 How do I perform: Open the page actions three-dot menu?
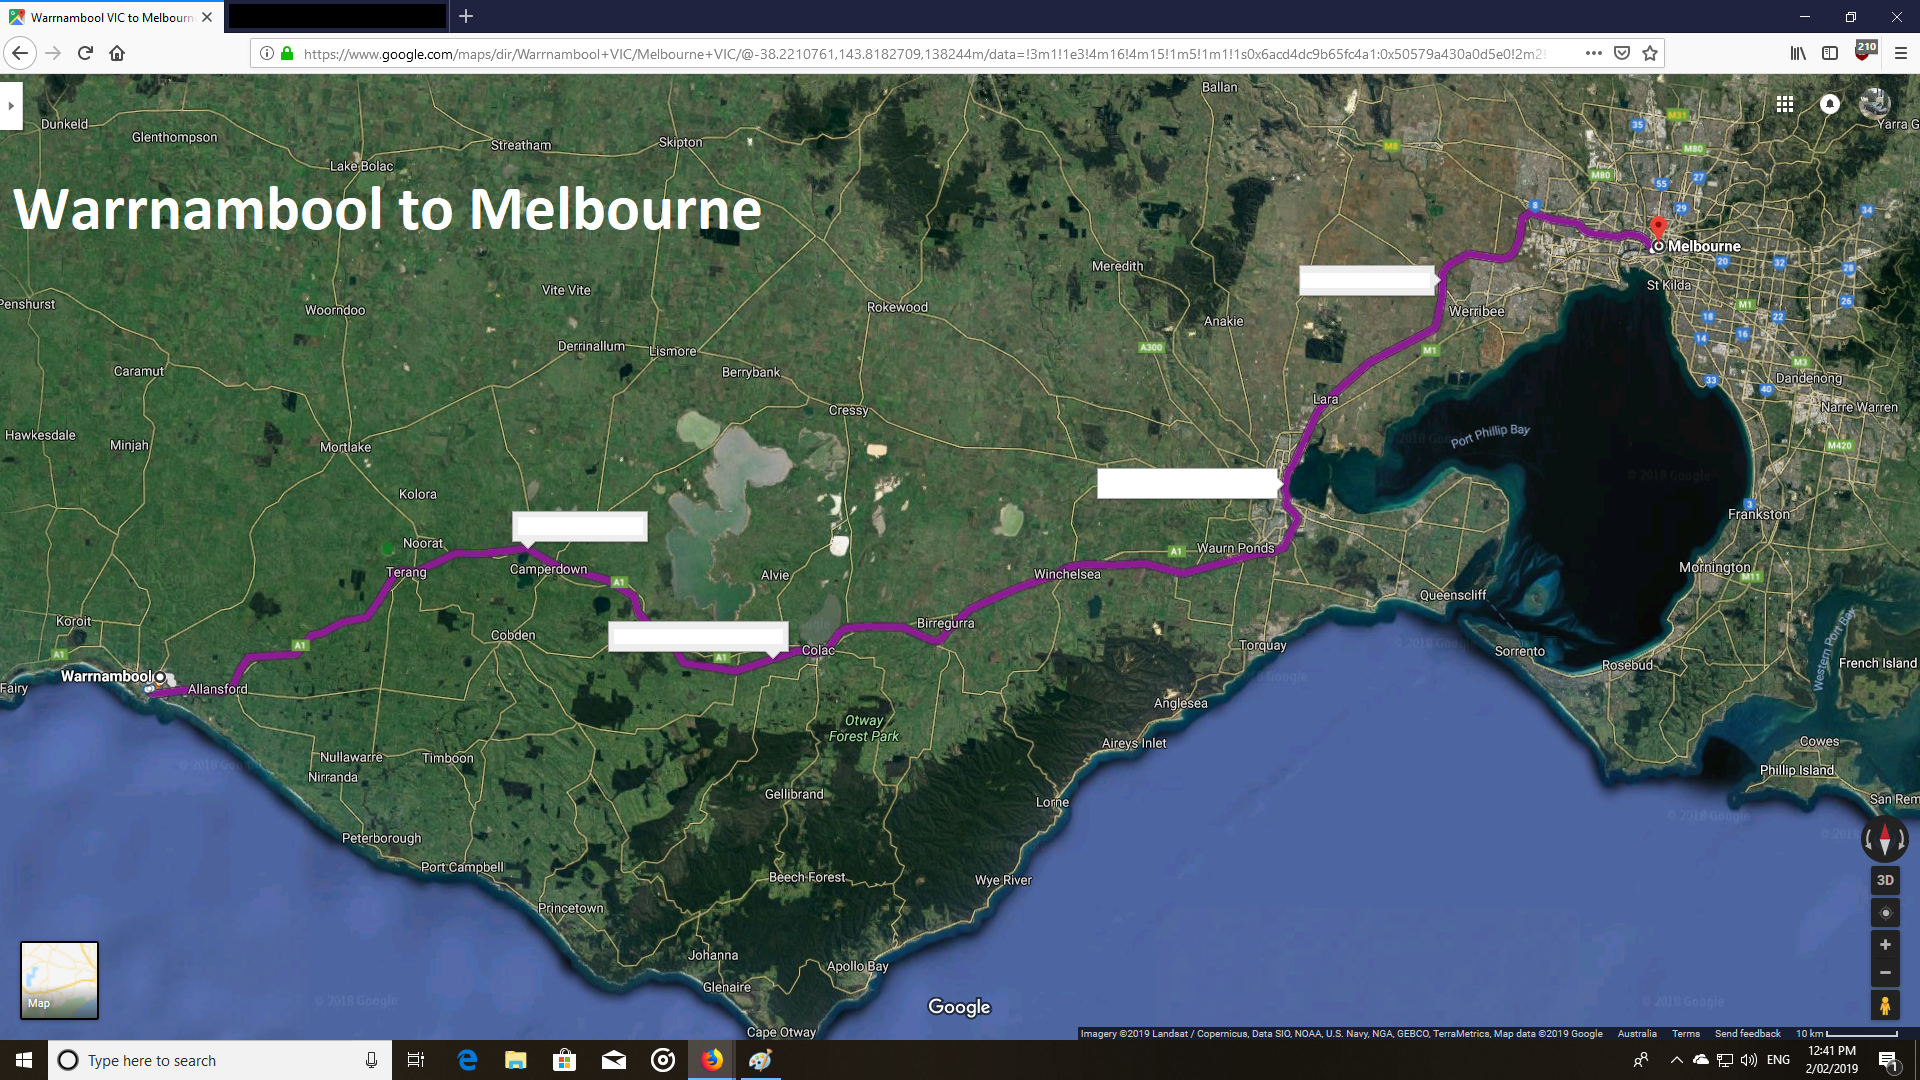[x=1593, y=53]
